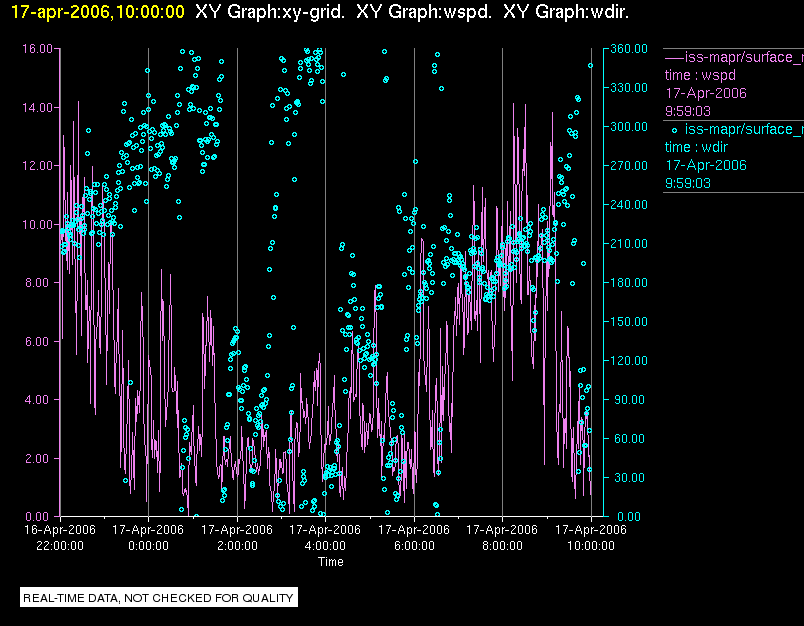804x626 pixels.
Task: Click the 'Time' x-axis title
Action: [330, 562]
